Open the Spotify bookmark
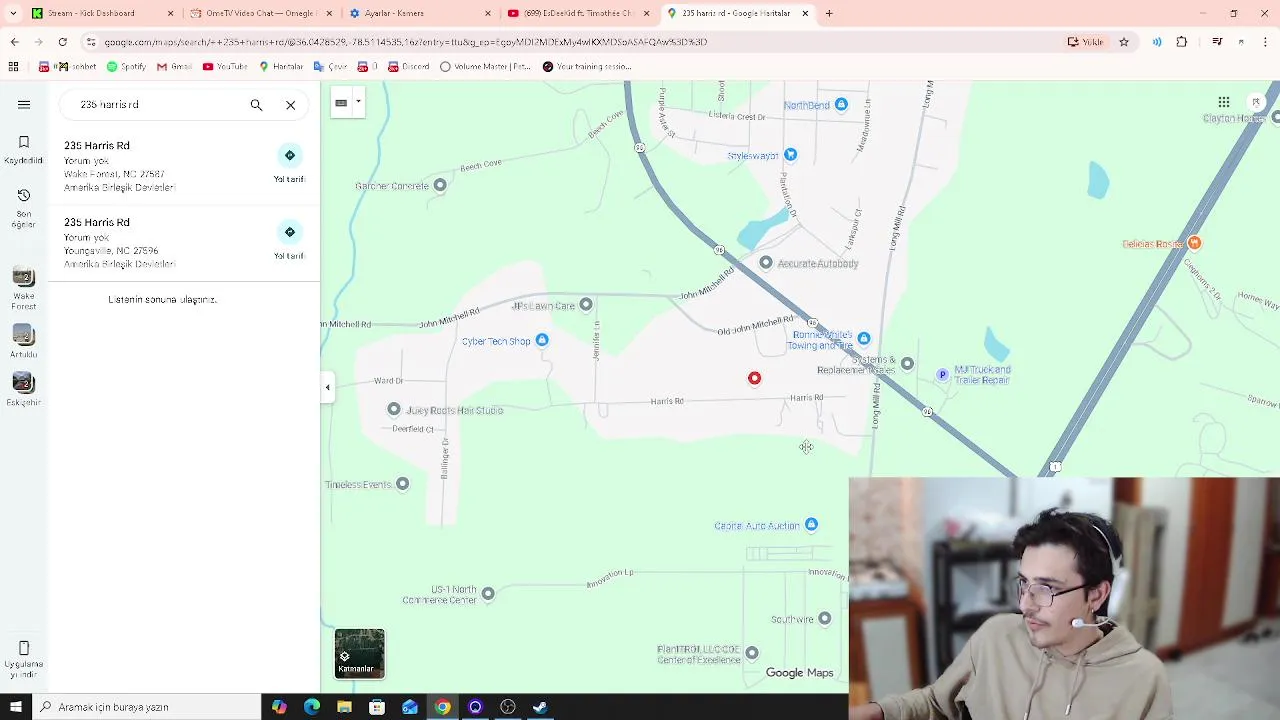The height and width of the screenshot is (720, 1280). 126,67
